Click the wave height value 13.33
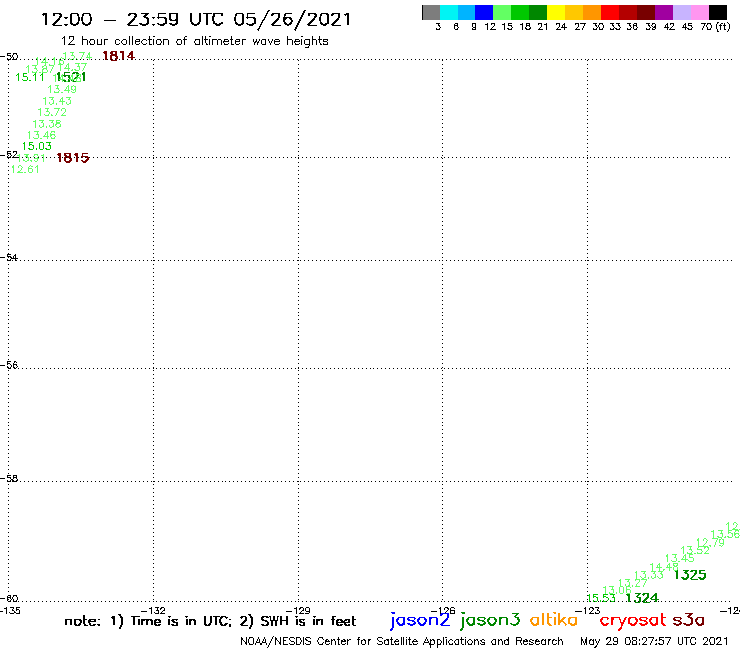 pos(648,575)
